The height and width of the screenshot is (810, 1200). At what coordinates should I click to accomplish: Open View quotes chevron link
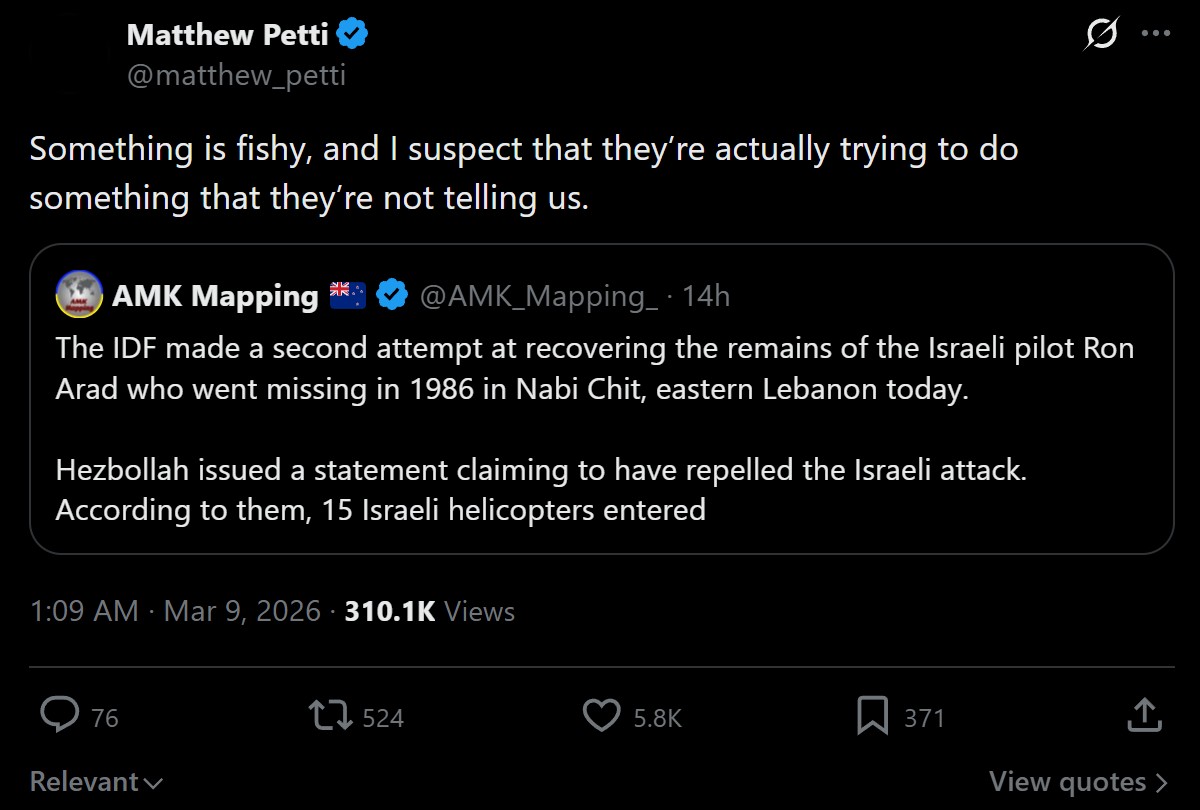click(x=1079, y=781)
